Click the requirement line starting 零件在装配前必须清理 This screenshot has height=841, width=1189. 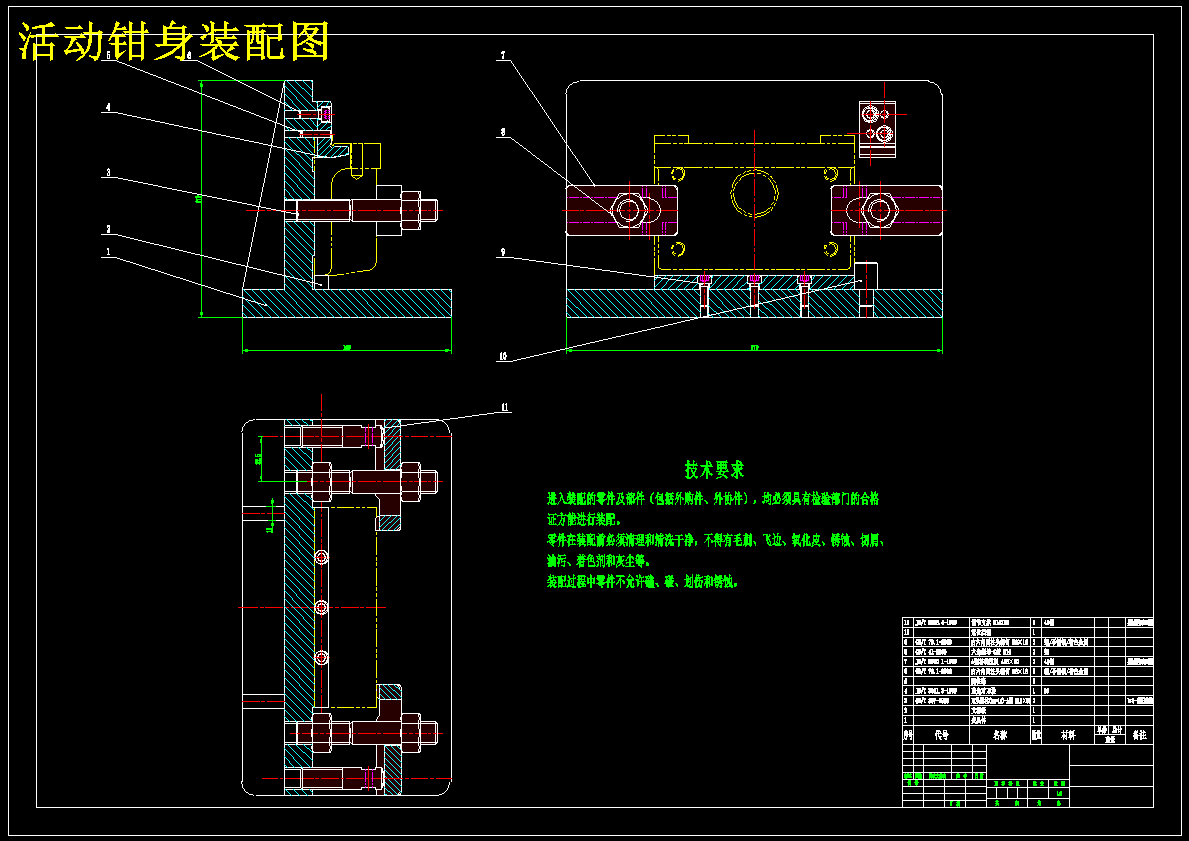click(717, 541)
